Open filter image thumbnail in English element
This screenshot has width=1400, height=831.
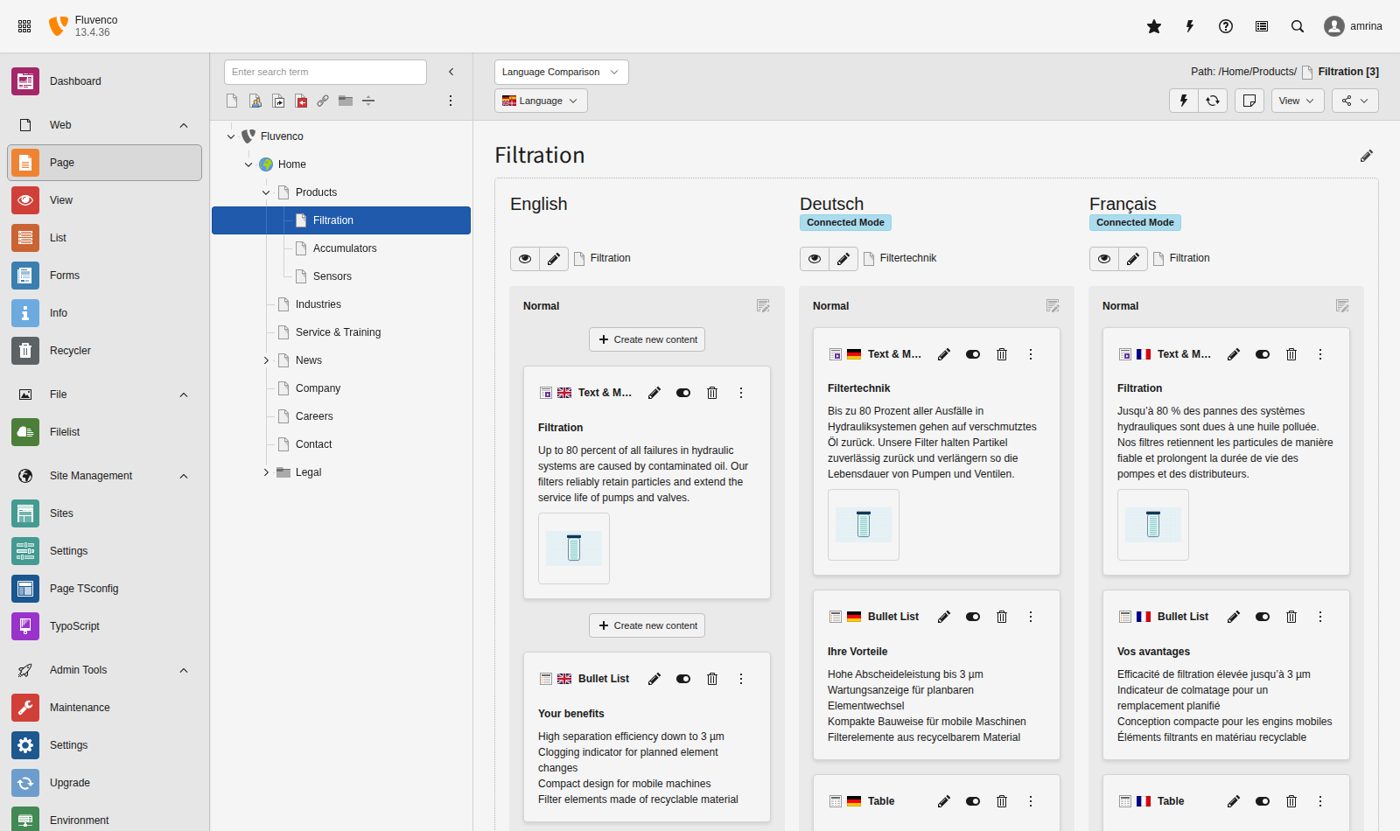574,548
